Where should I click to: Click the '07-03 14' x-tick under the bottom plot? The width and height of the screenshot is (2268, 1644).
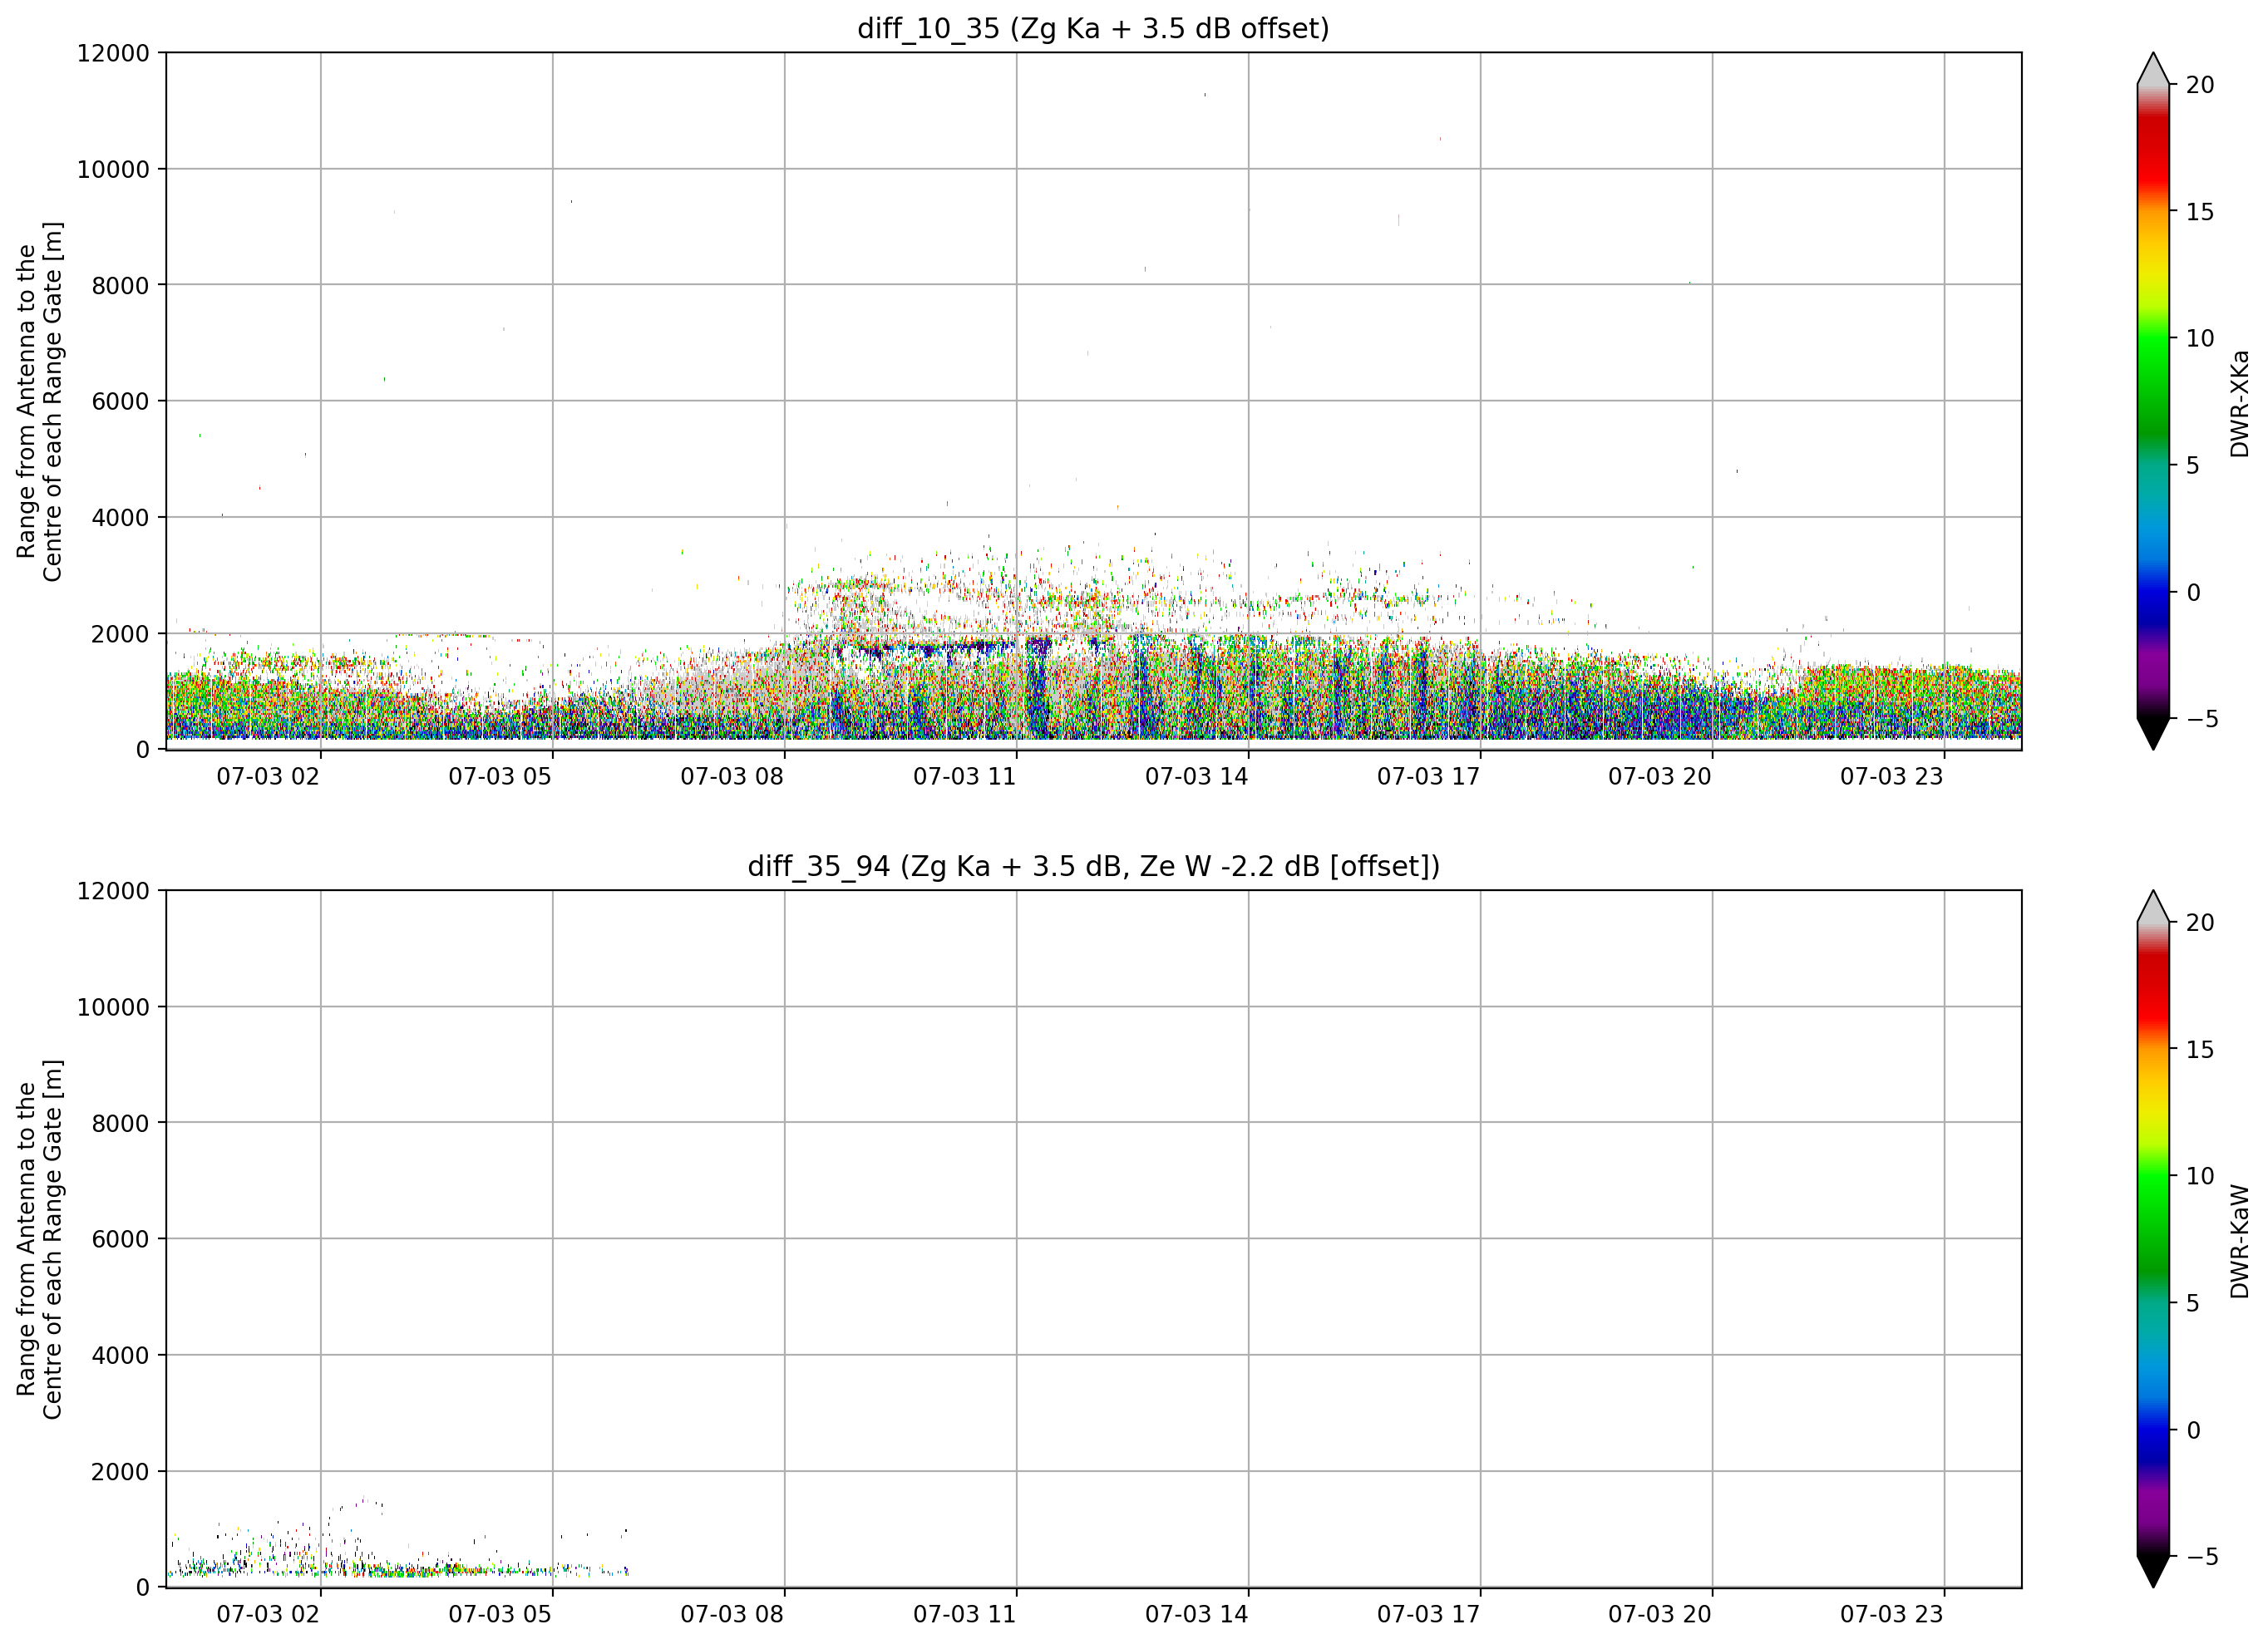click(x=1196, y=1615)
